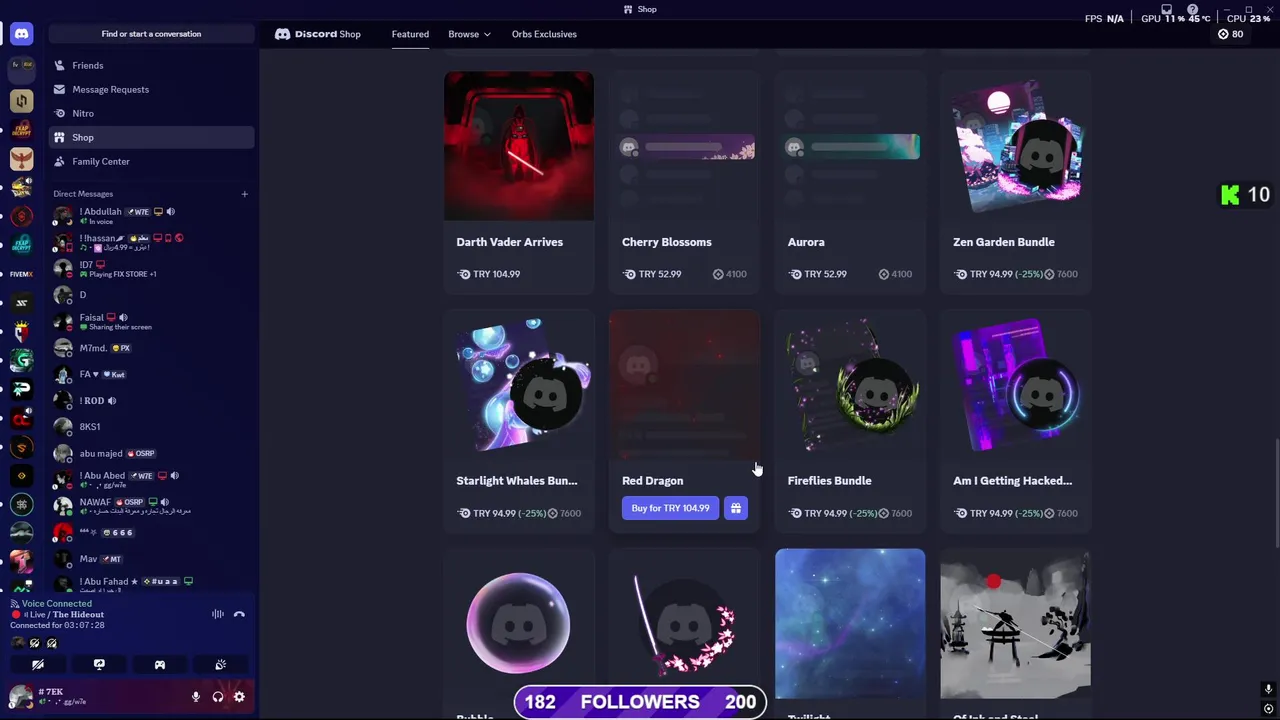Check the Orbs balance 80
Screen dimensions: 1280x720
click(x=1231, y=34)
